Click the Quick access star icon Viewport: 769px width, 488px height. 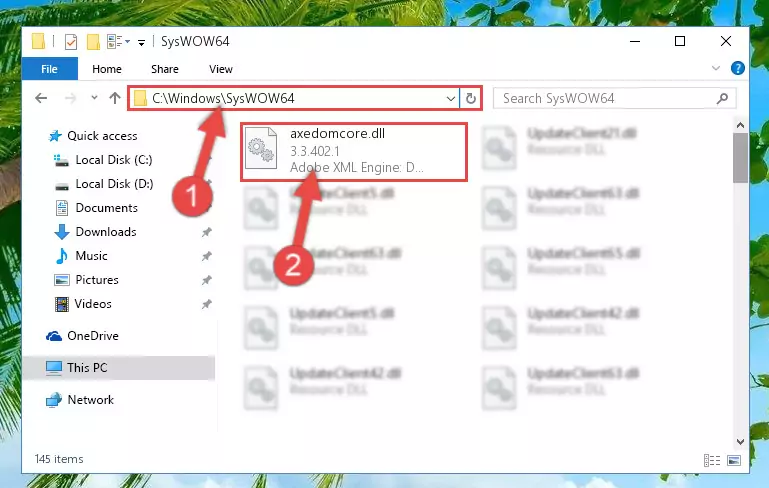coord(55,136)
